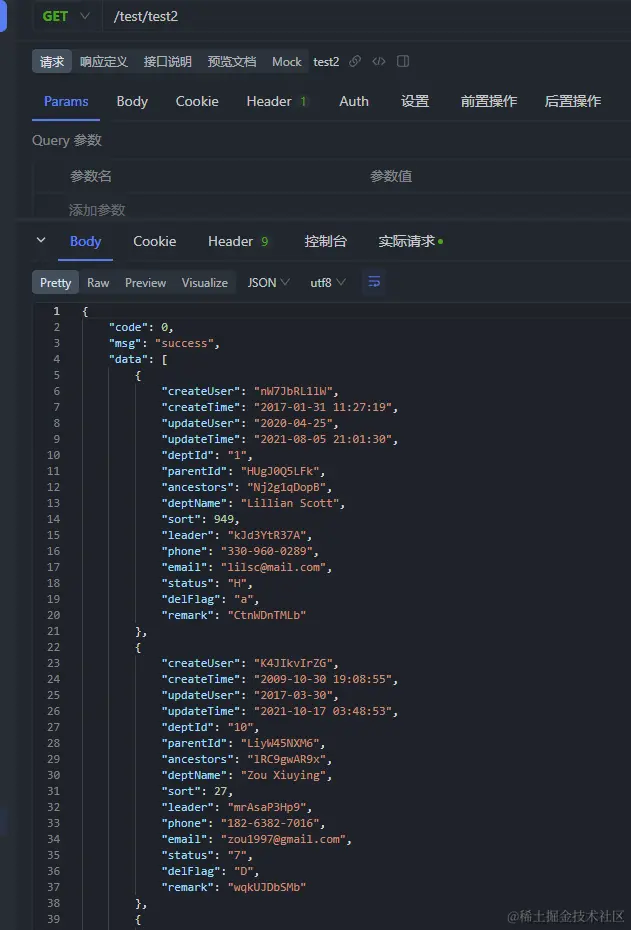The image size is (631, 930).
Task: Copy link icon next to test2
Action: coord(355,61)
